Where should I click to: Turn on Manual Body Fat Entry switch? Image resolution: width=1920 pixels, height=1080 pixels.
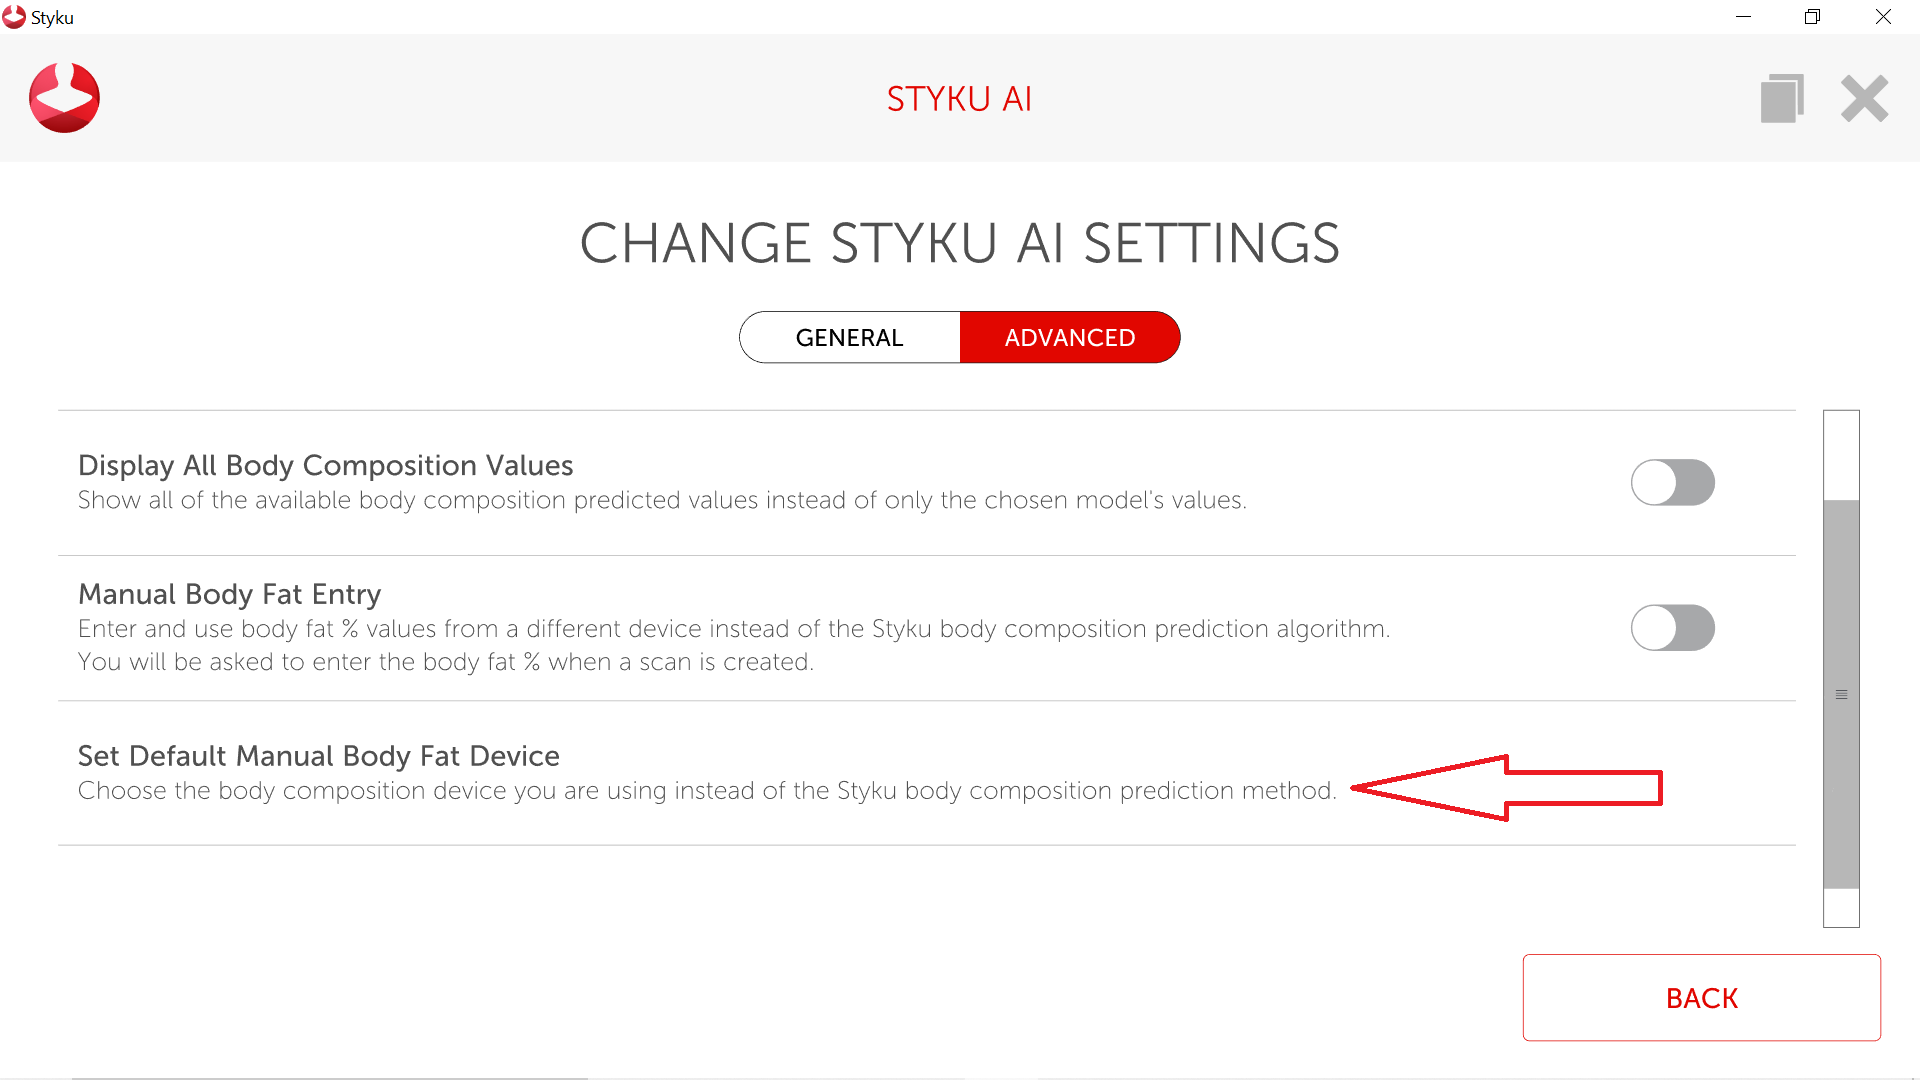[1672, 628]
